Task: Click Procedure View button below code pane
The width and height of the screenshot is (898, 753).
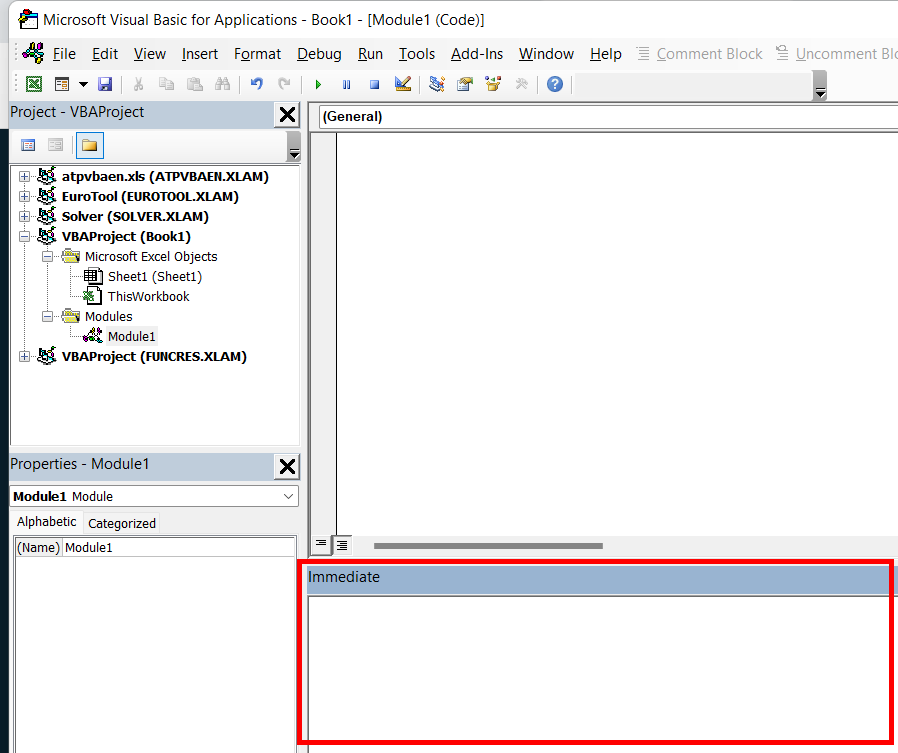Action: click(x=321, y=544)
